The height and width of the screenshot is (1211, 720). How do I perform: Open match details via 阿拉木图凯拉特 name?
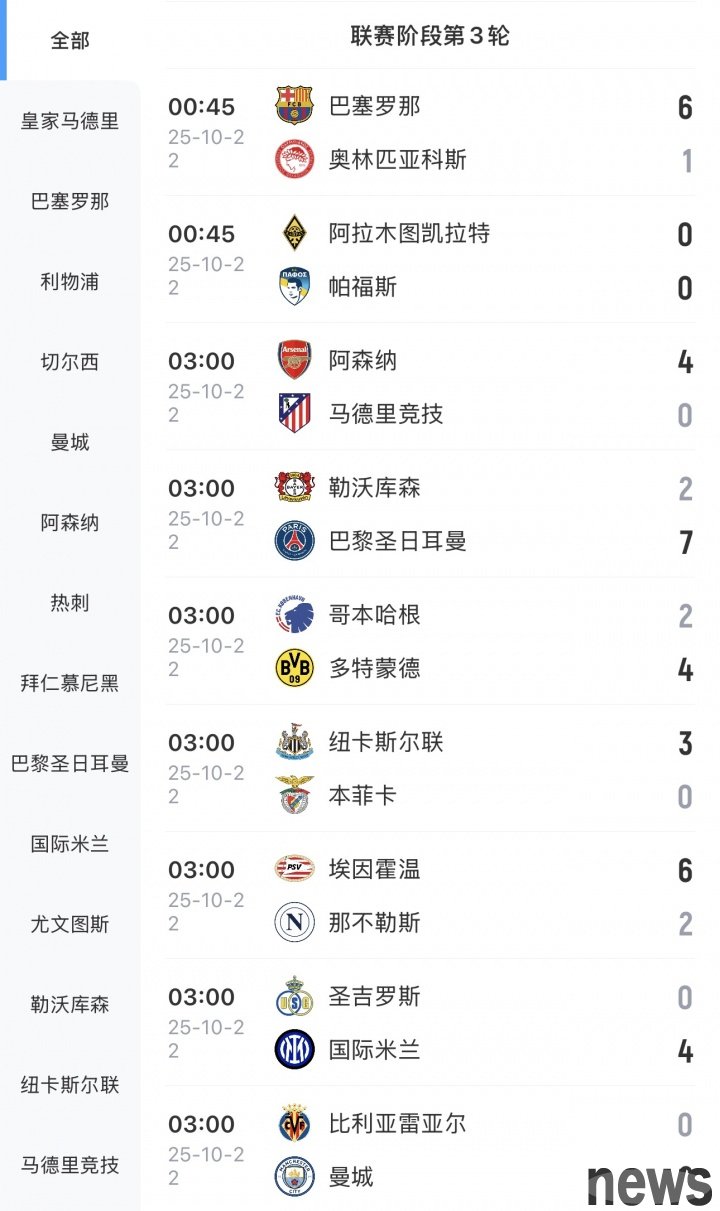tap(409, 233)
